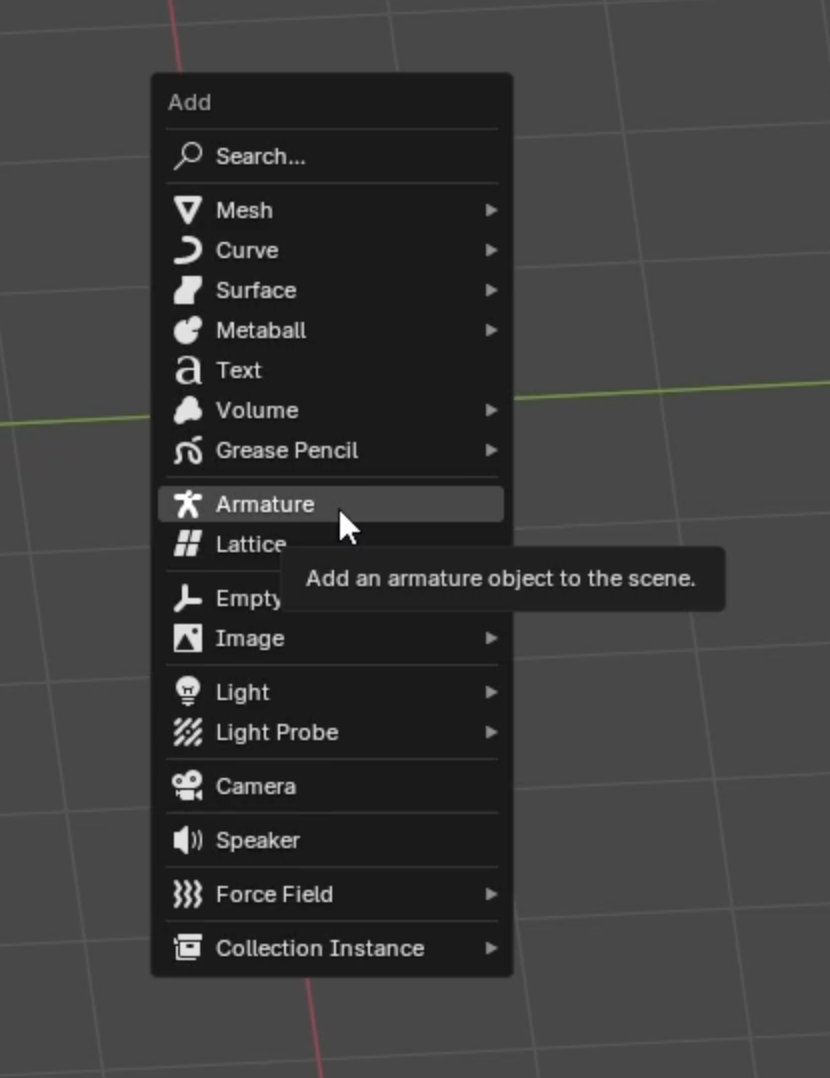Open the Volume menu entry
The width and height of the screenshot is (830, 1078).
click(331, 410)
